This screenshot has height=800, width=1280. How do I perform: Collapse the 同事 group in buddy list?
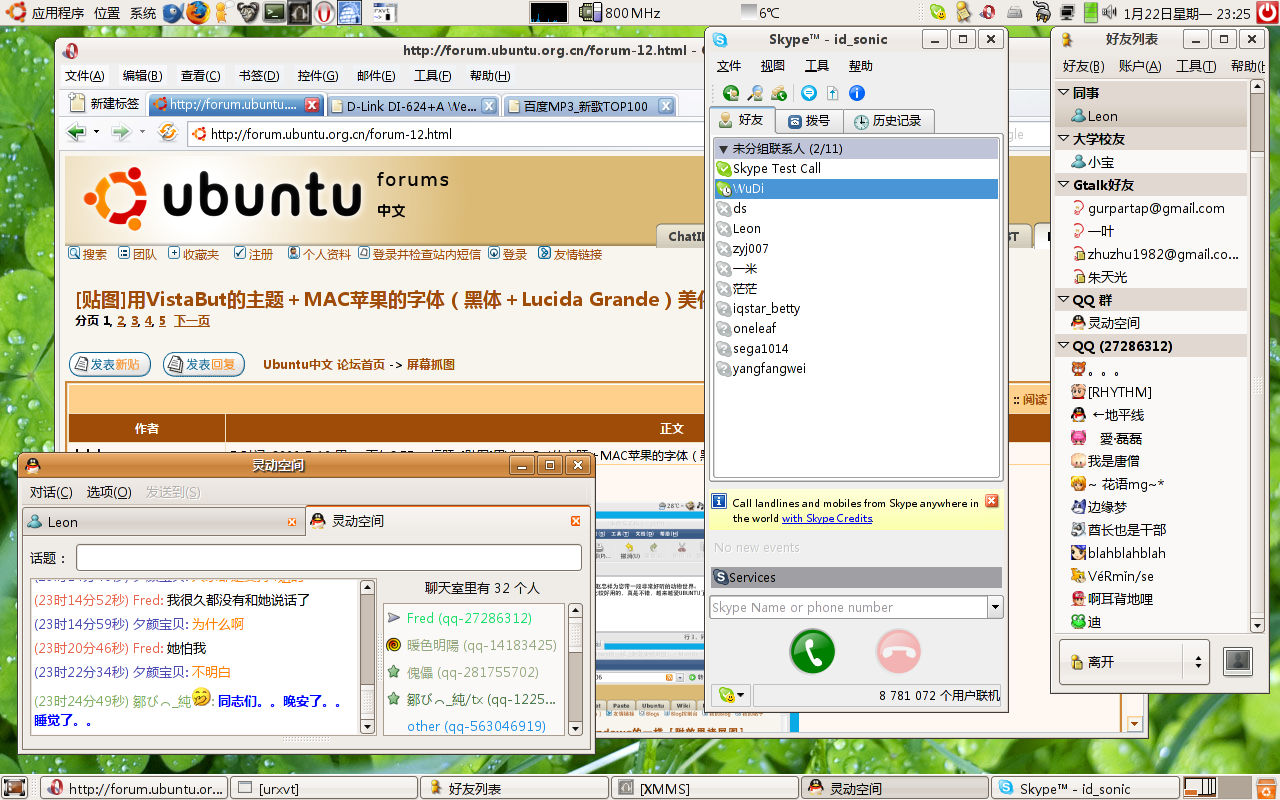pyautogui.click(x=1064, y=92)
